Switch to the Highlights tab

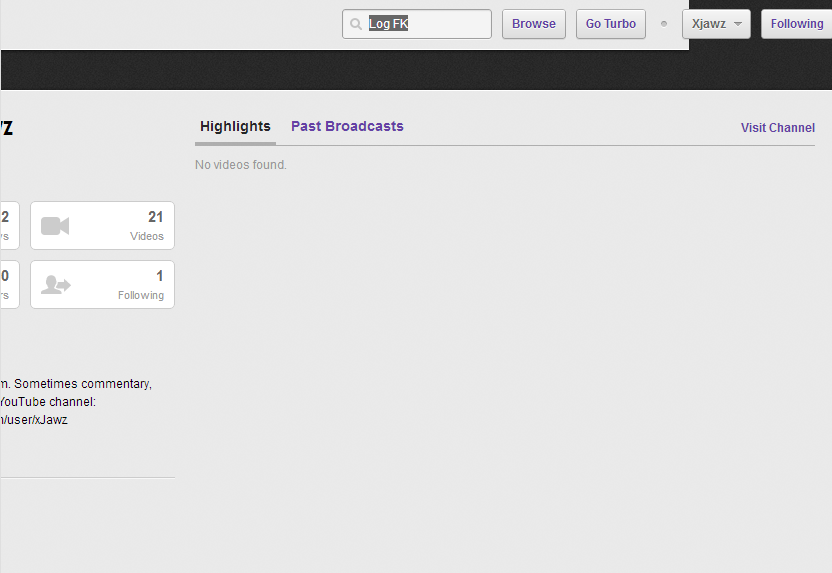click(235, 126)
